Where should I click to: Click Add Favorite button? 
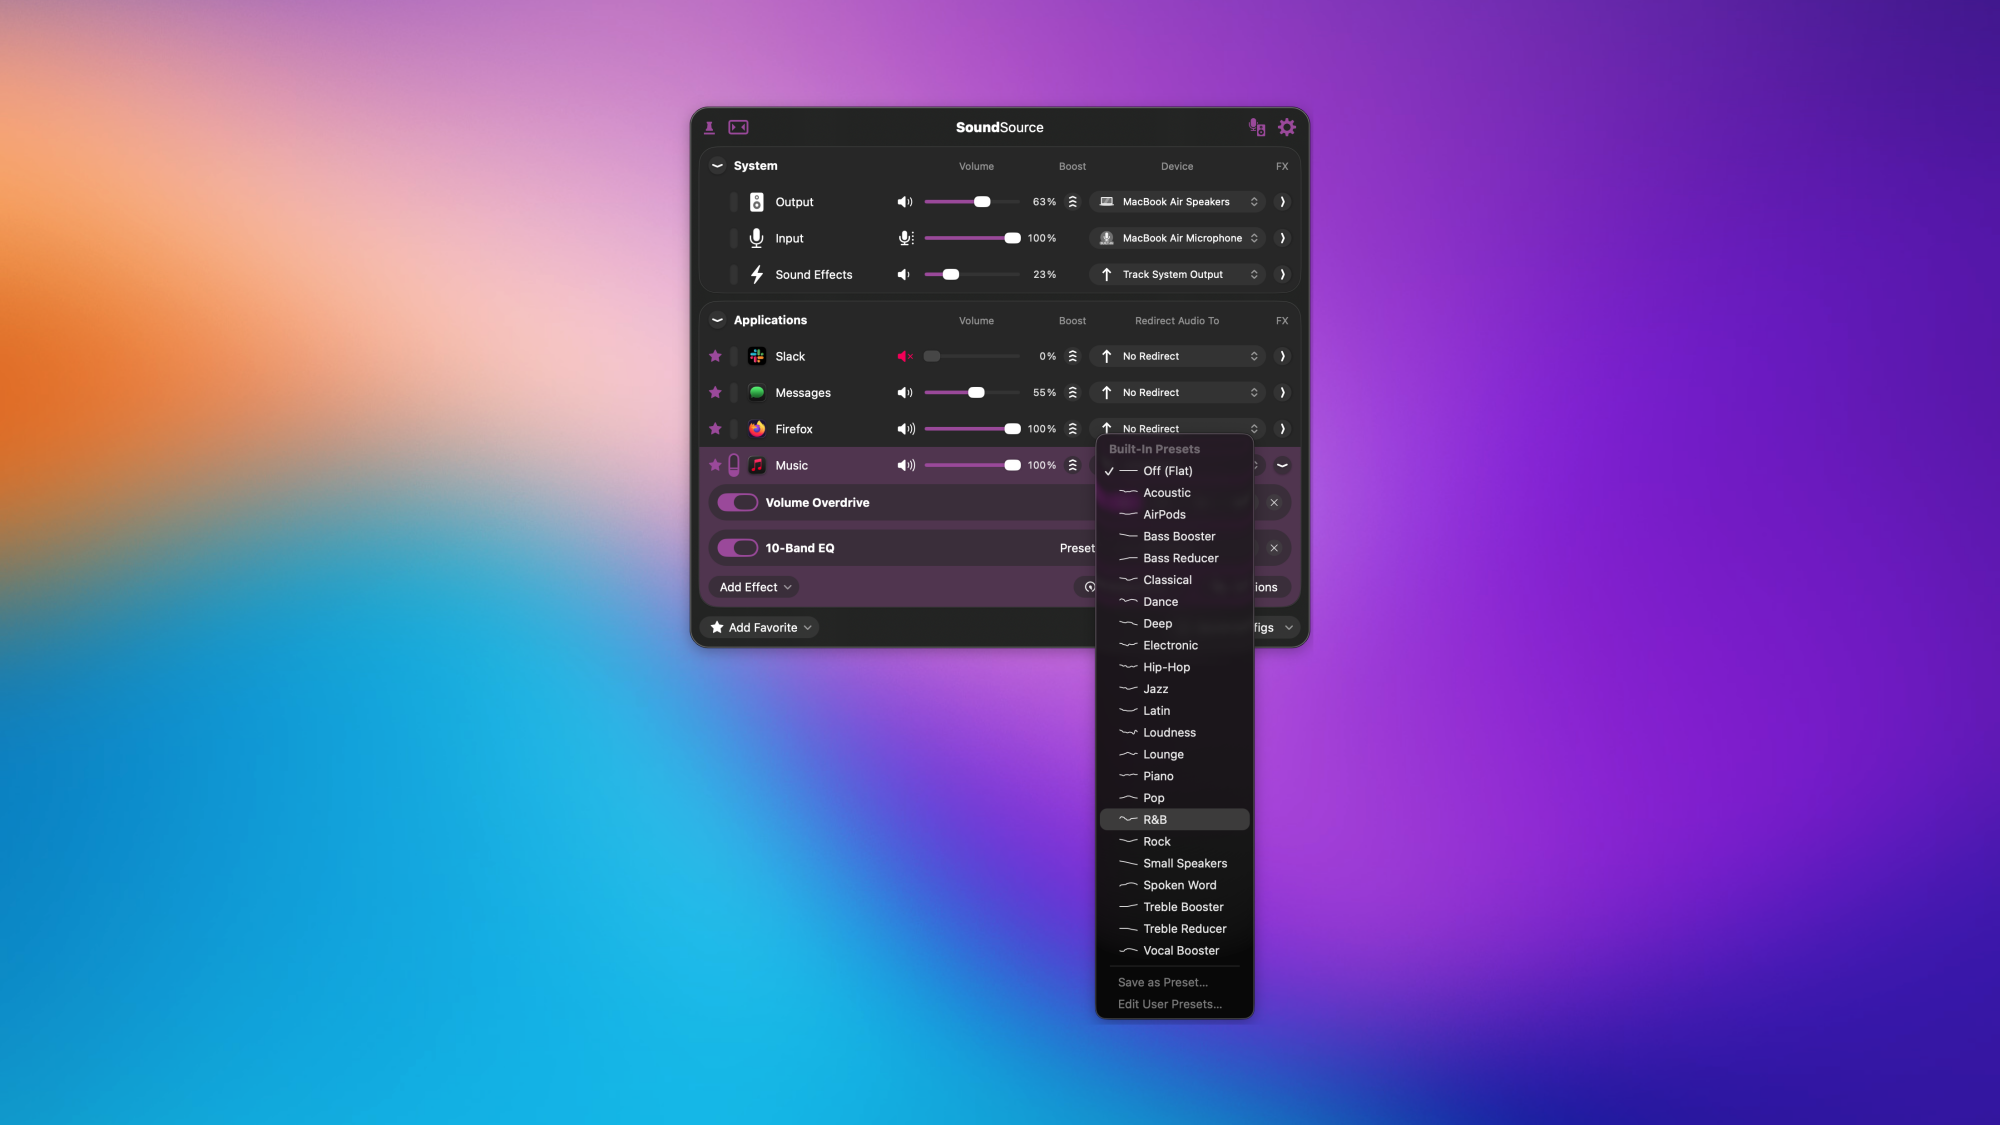760,628
